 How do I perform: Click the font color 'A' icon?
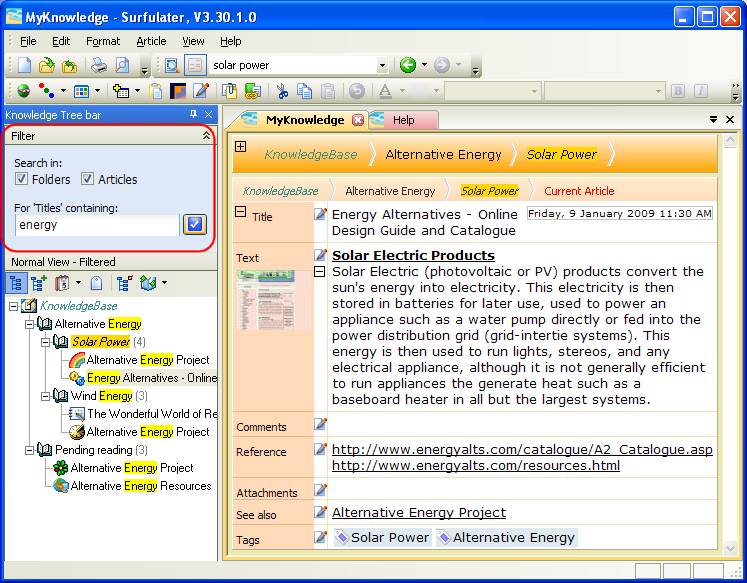click(x=385, y=90)
